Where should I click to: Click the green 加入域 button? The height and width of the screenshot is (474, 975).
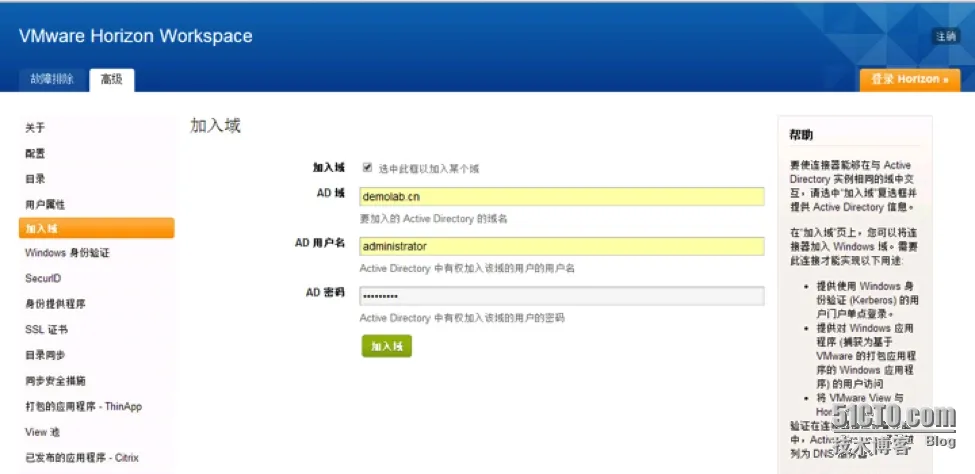click(387, 346)
